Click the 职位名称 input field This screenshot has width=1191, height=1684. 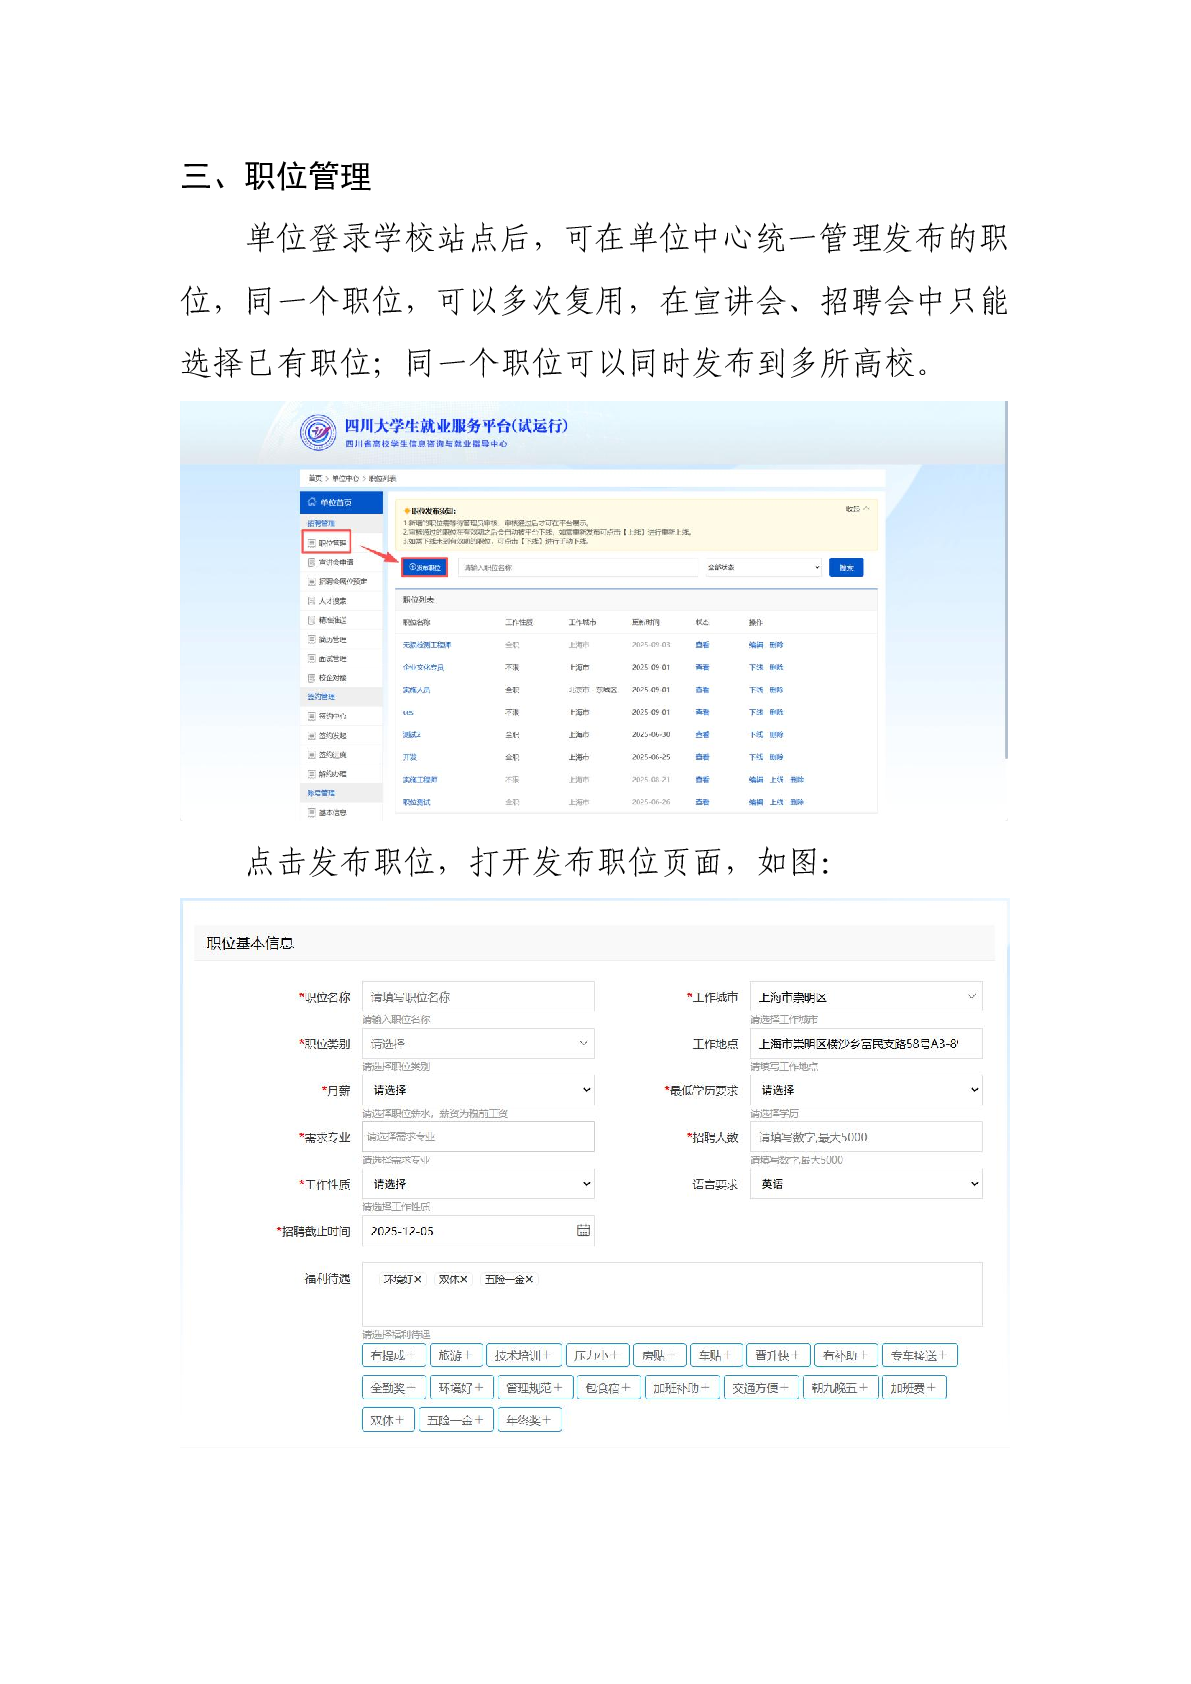click(x=478, y=997)
